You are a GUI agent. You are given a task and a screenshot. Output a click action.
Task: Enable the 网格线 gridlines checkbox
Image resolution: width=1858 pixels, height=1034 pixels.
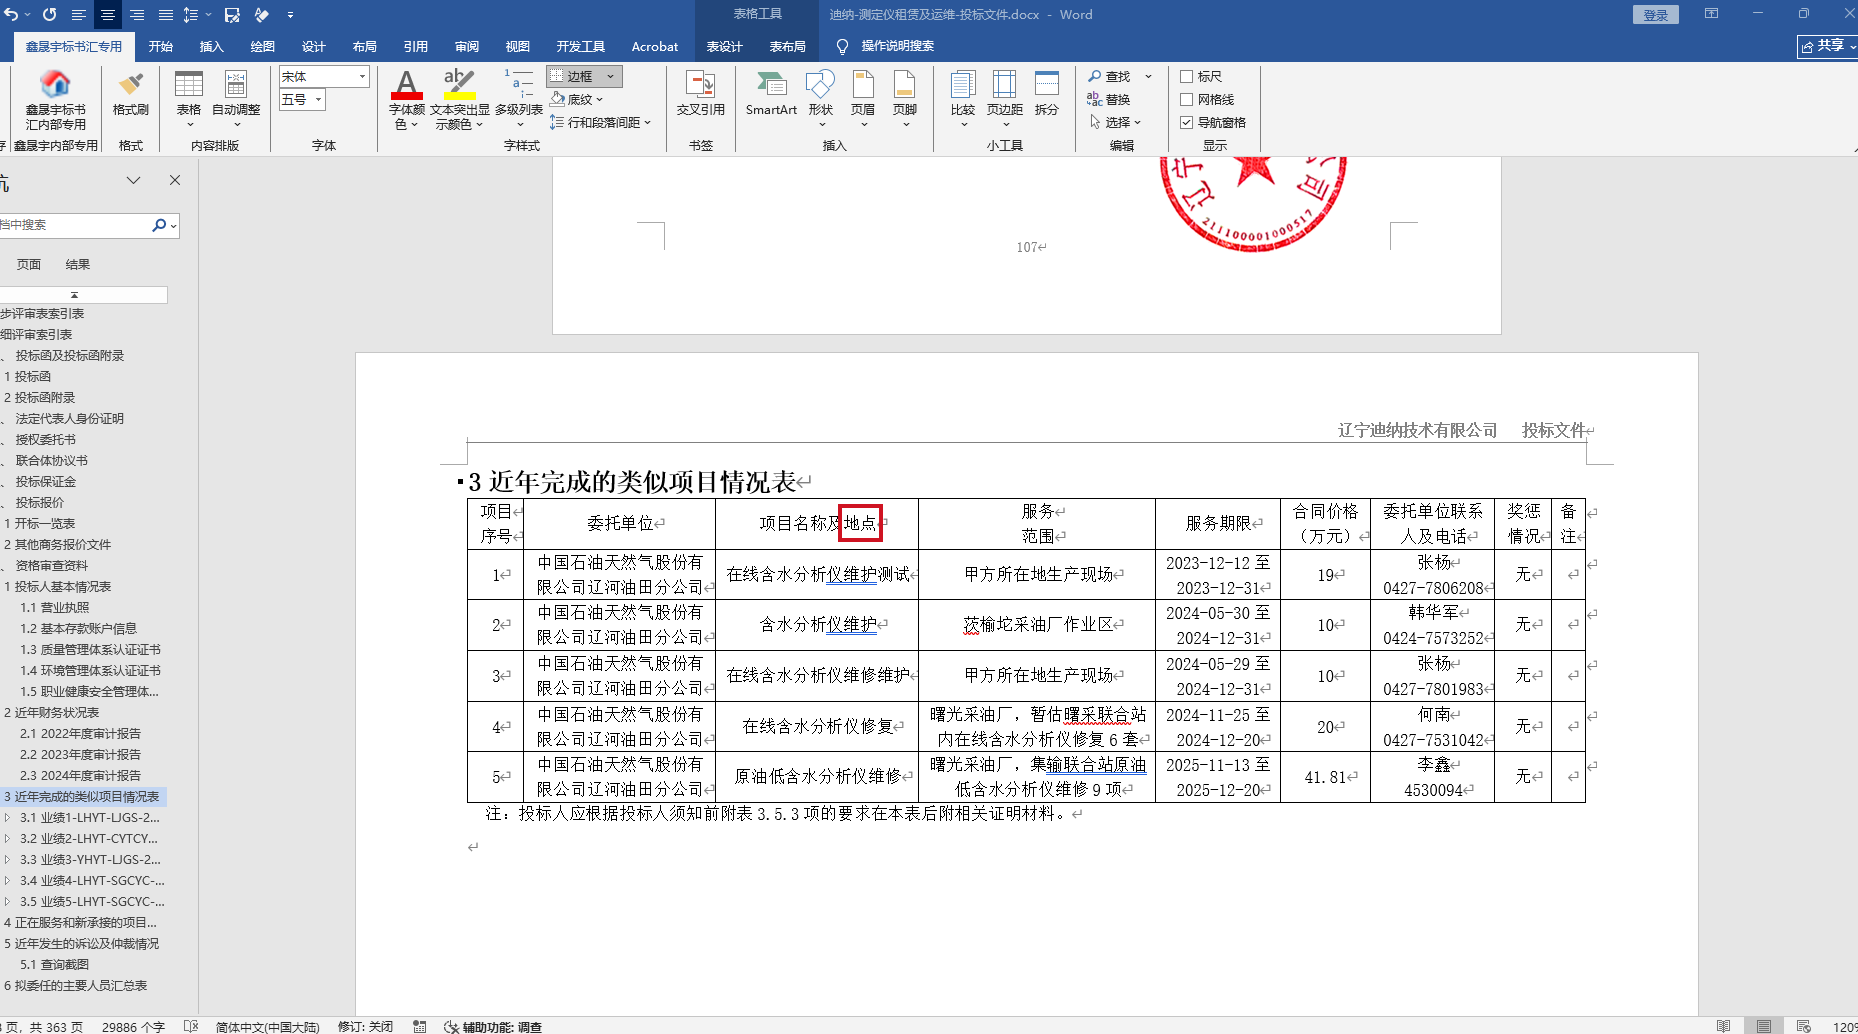click(1186, 99)
